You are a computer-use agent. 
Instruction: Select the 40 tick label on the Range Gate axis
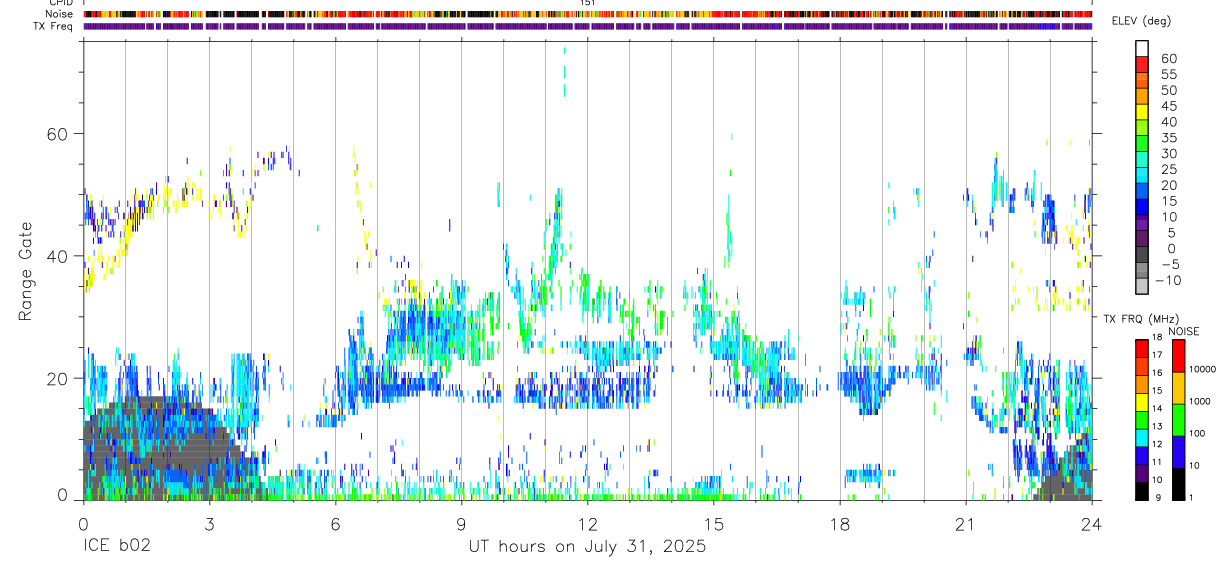(56, 256)
